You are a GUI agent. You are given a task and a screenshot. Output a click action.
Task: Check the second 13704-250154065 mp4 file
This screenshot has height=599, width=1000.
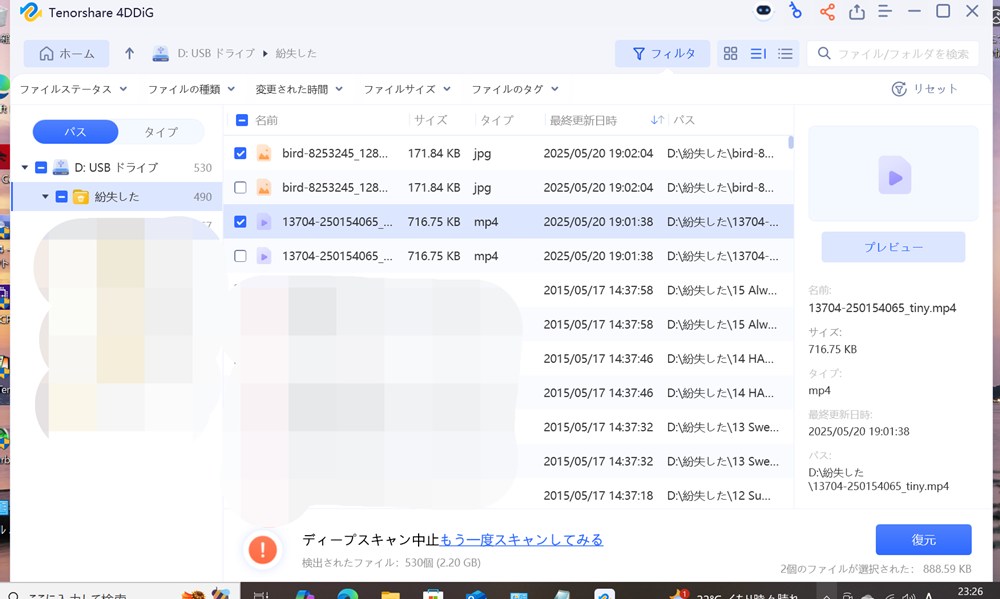(x=240, y=256)
